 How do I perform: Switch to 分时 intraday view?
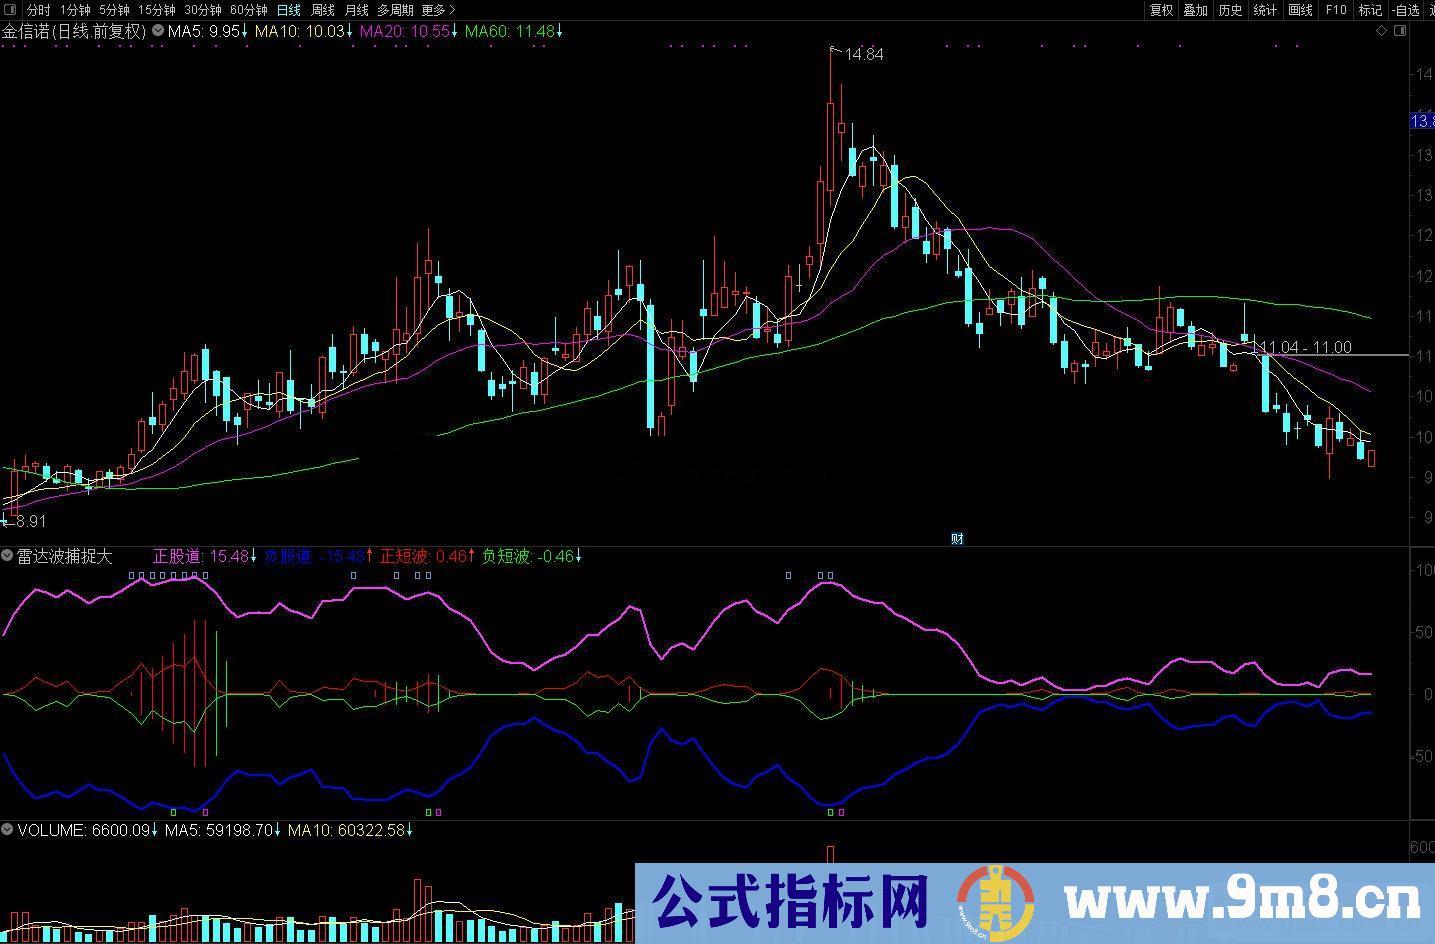click(x=37, y=9)
